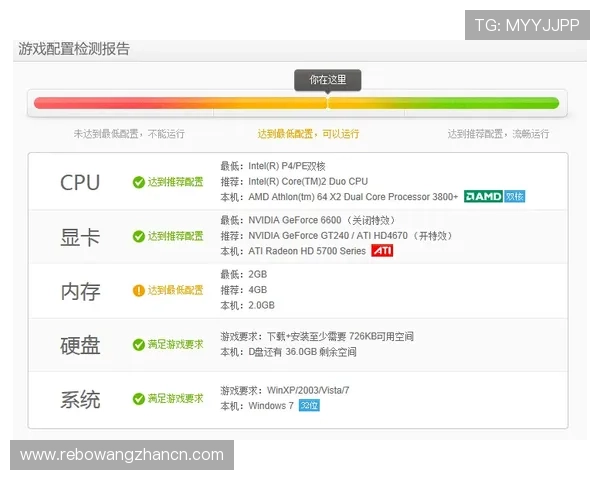Image resolution: width=600 pixels, height=480 pixels.
Task: Click the D盘还有 36.0GB 剩余空间 line
Action: coord(289,352)
